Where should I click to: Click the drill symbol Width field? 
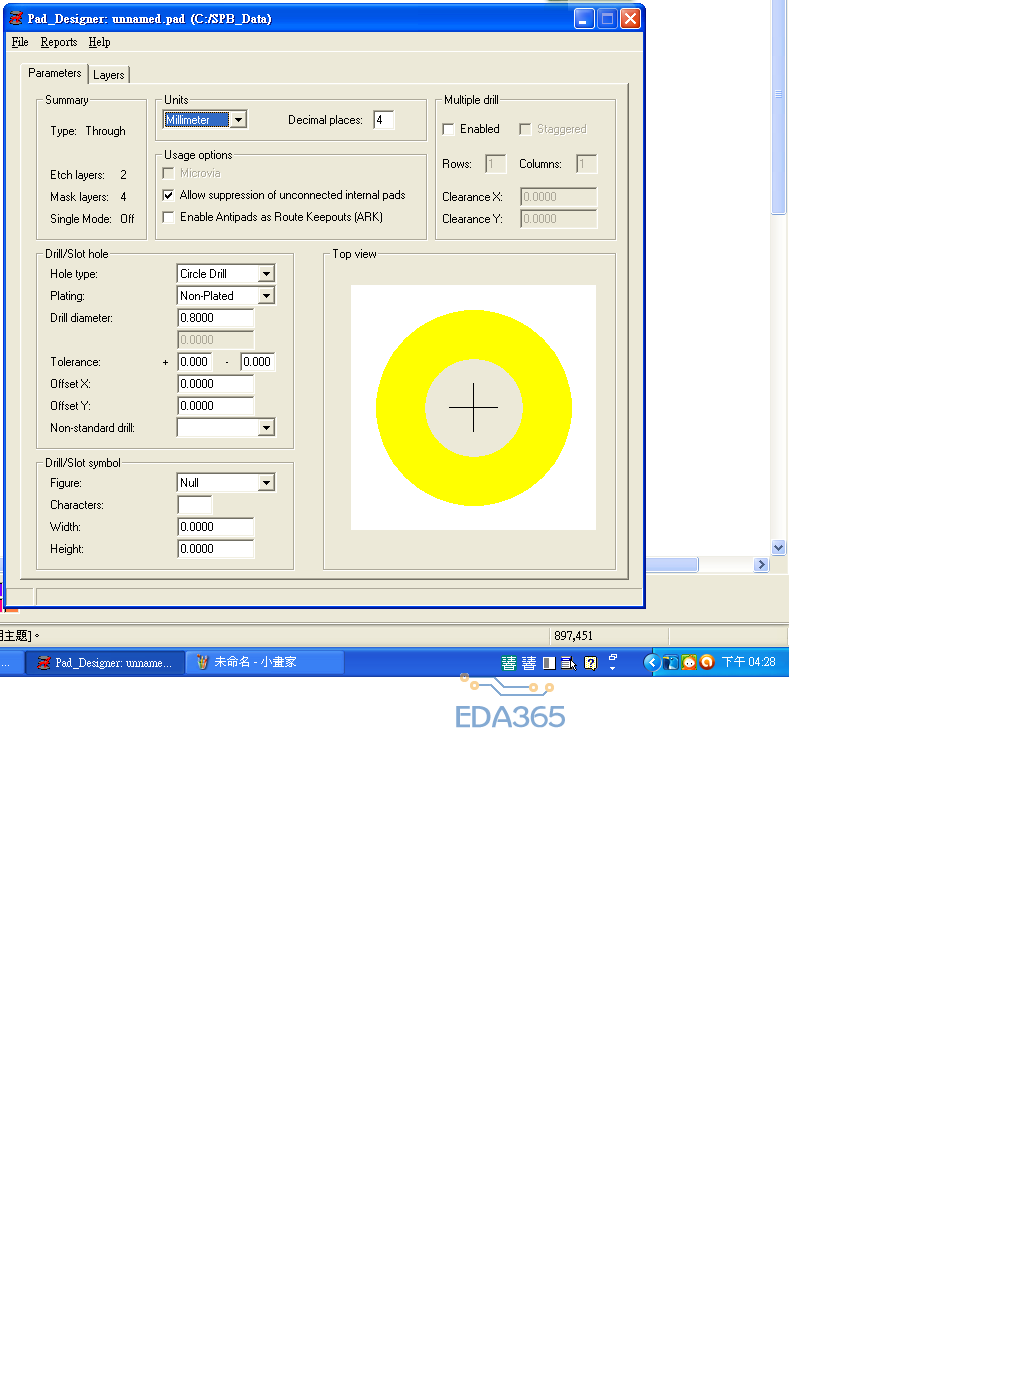(216, 527)
